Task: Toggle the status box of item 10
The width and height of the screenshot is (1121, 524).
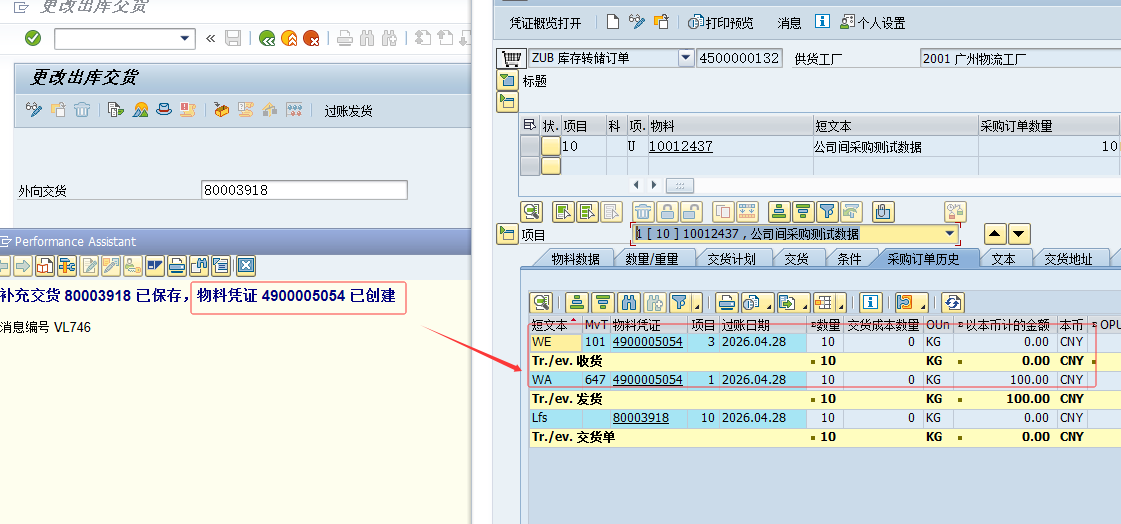Action: point(550,146)
